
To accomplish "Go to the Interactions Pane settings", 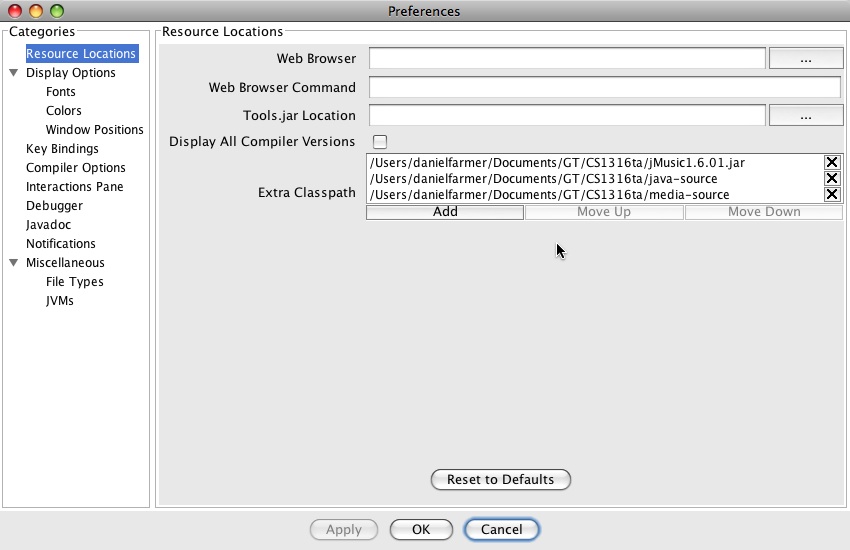I will point(74,187).
